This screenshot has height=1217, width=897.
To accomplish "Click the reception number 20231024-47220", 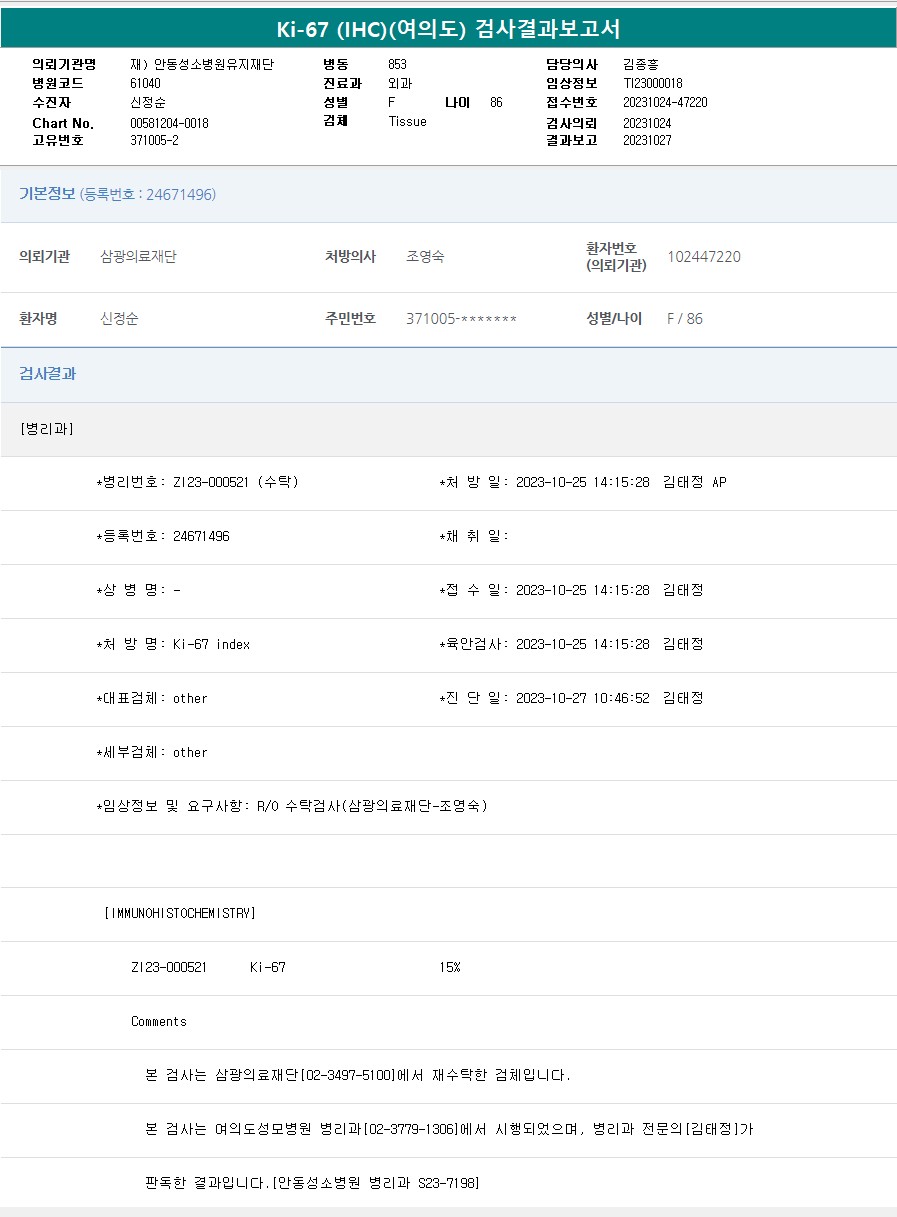I will click(x=665, y=103).
